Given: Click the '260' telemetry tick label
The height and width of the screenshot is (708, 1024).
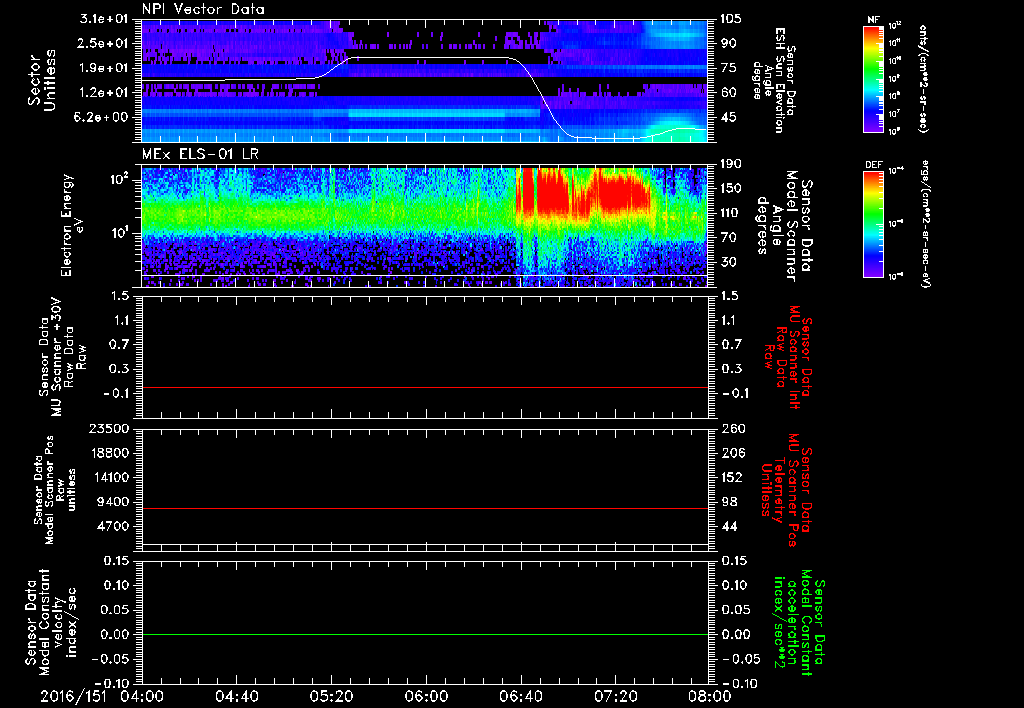Looking at the screenshot, I should 732,429.
